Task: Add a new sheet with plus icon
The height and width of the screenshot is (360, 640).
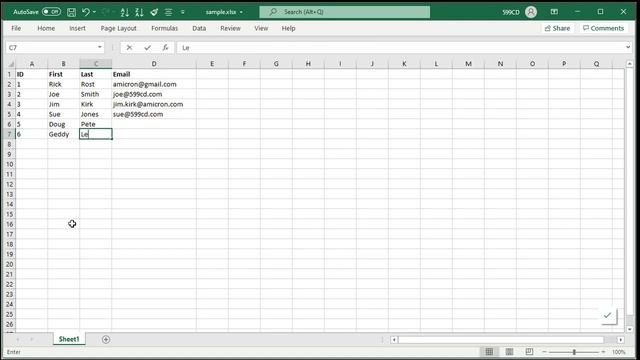Action: (x=106, y=339)
